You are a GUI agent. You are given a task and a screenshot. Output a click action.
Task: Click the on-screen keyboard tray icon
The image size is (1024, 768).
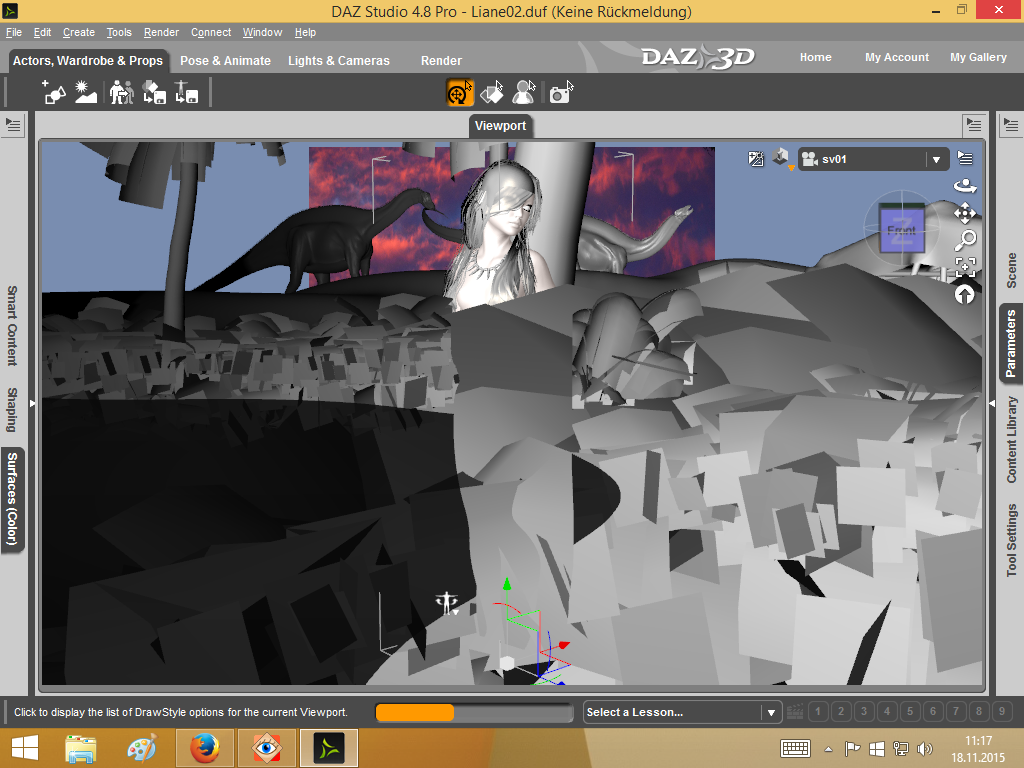[795, 748]
